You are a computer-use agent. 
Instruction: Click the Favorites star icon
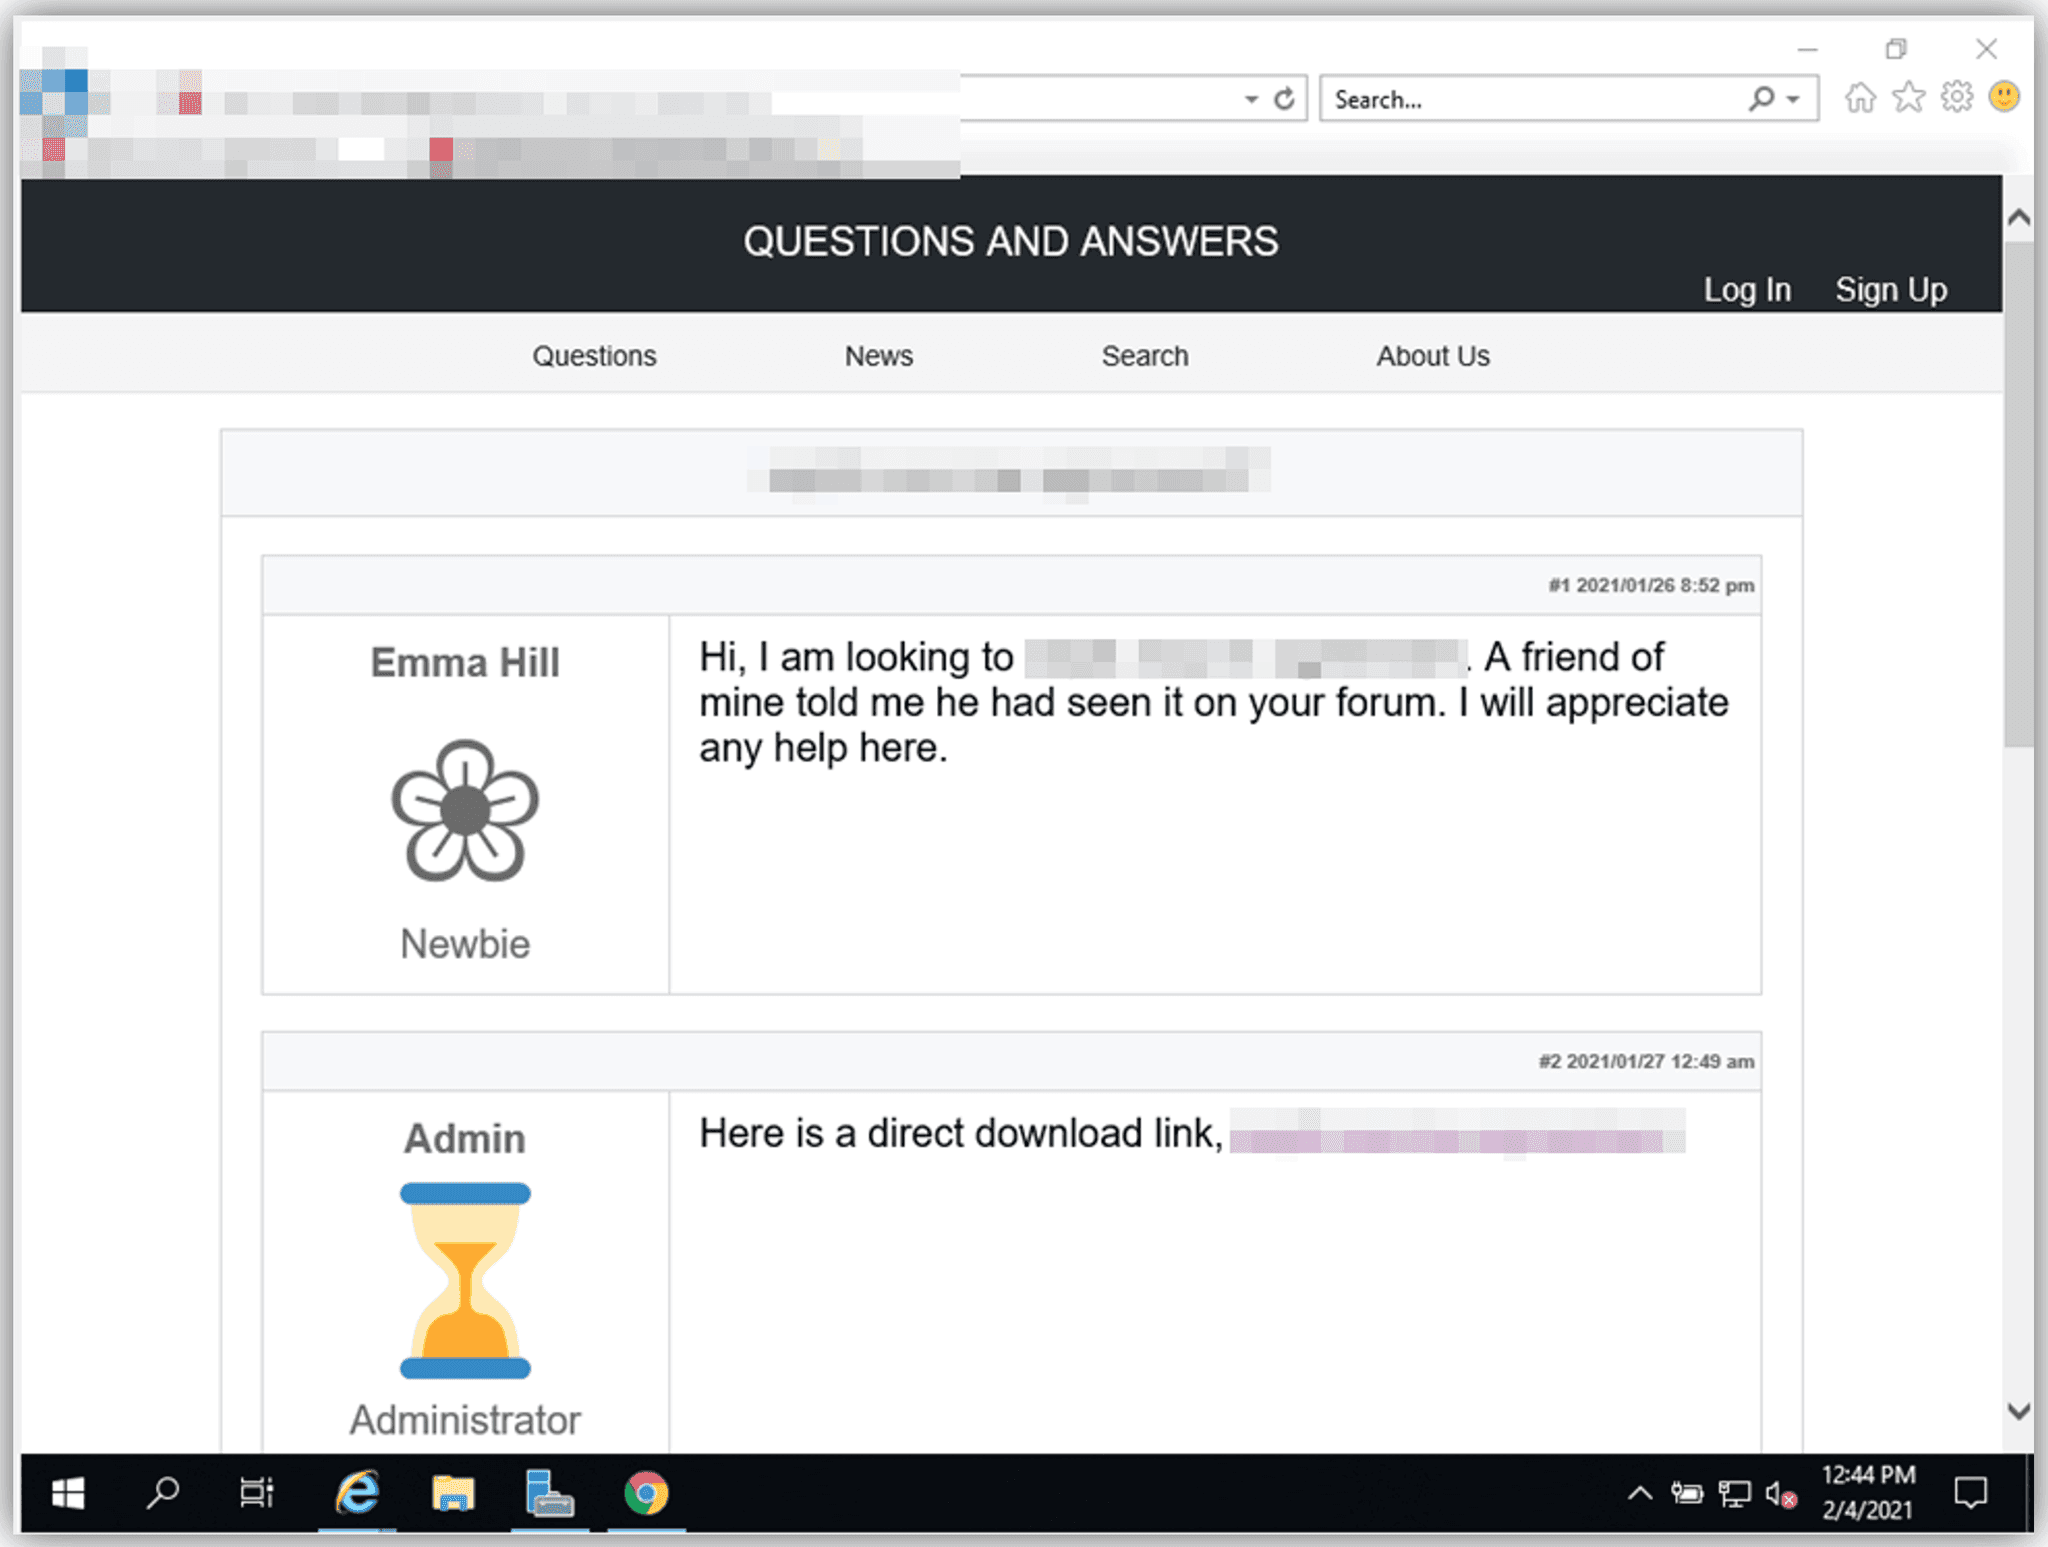pyautogui.click(x=1909, y=98)
